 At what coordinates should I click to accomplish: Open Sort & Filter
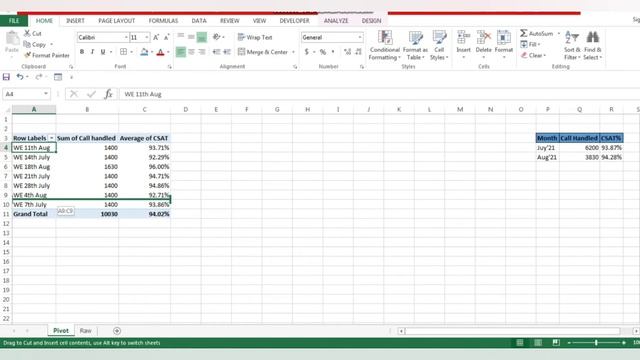point(572,45)
